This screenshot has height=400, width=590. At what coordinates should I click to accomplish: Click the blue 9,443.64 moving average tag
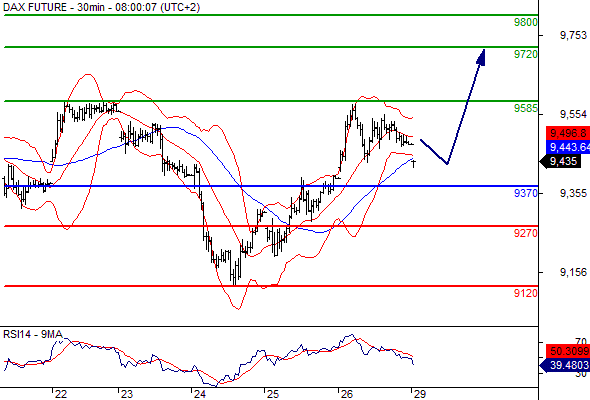coord(568,147)
